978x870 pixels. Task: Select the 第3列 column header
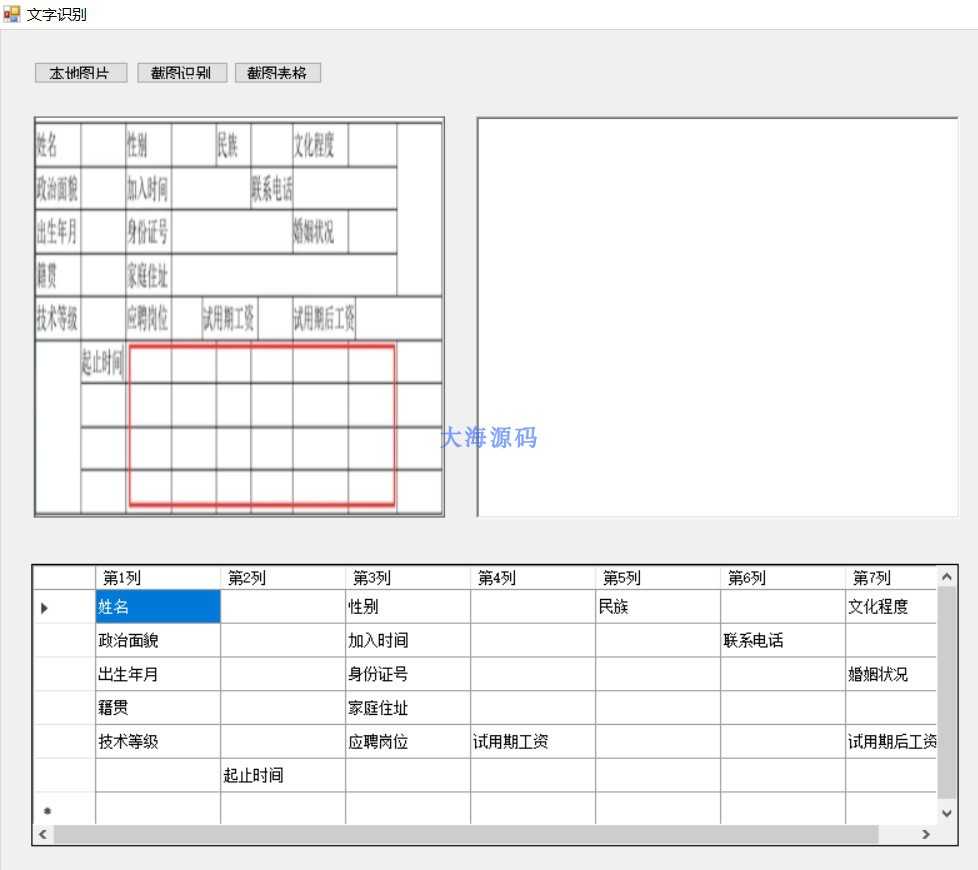[x=408, y=578]
